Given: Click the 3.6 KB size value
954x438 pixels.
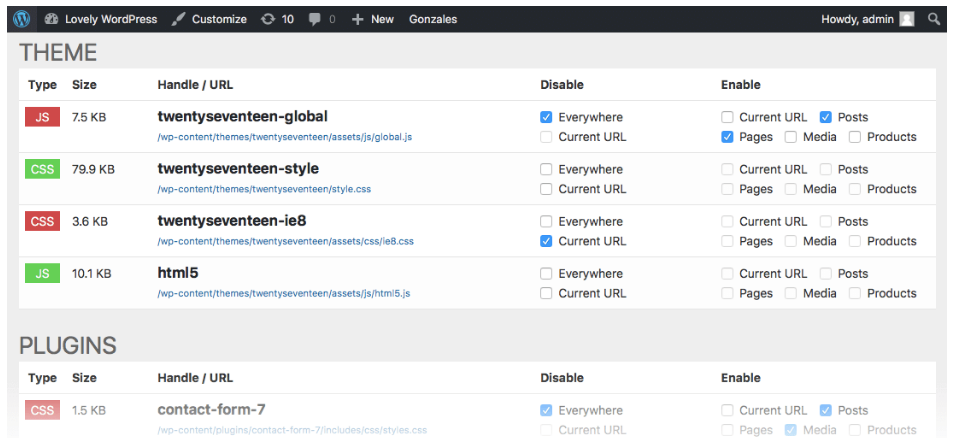Looking at the screenshot, I should point(89,221).
